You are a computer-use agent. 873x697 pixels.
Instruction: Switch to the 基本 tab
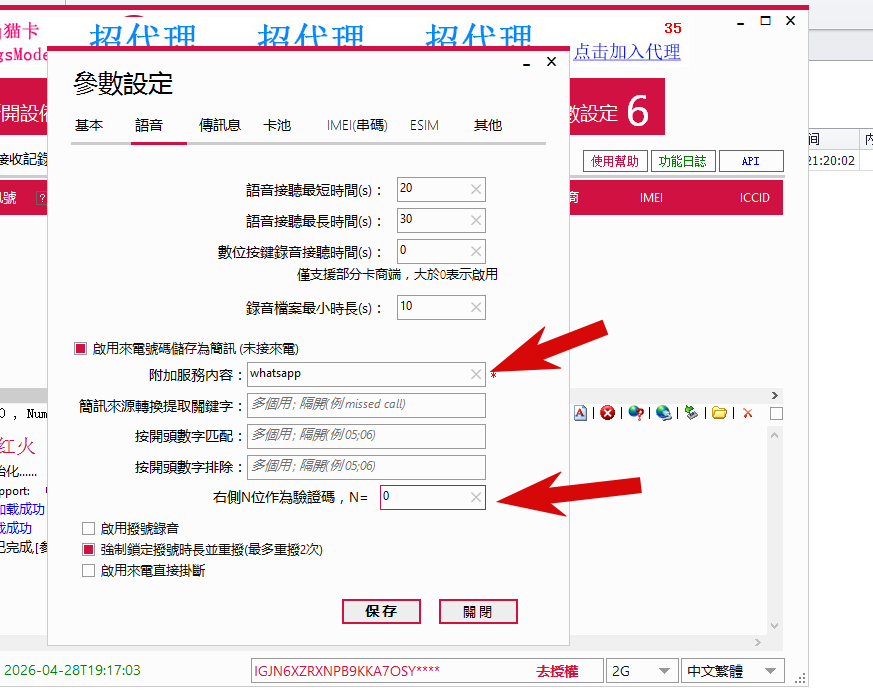89,125
